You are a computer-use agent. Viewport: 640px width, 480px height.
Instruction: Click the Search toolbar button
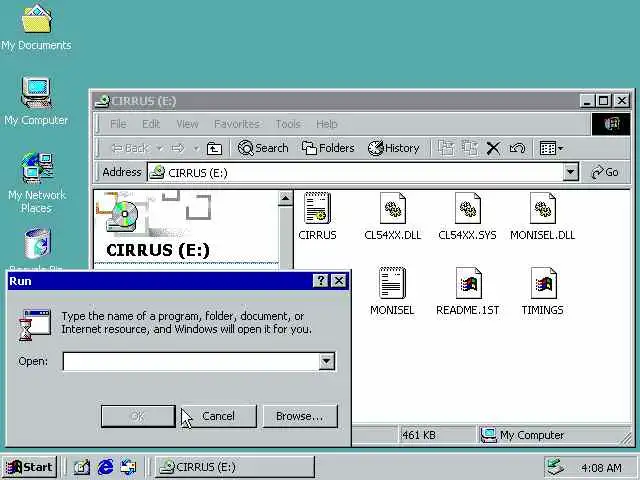point(263,148)
